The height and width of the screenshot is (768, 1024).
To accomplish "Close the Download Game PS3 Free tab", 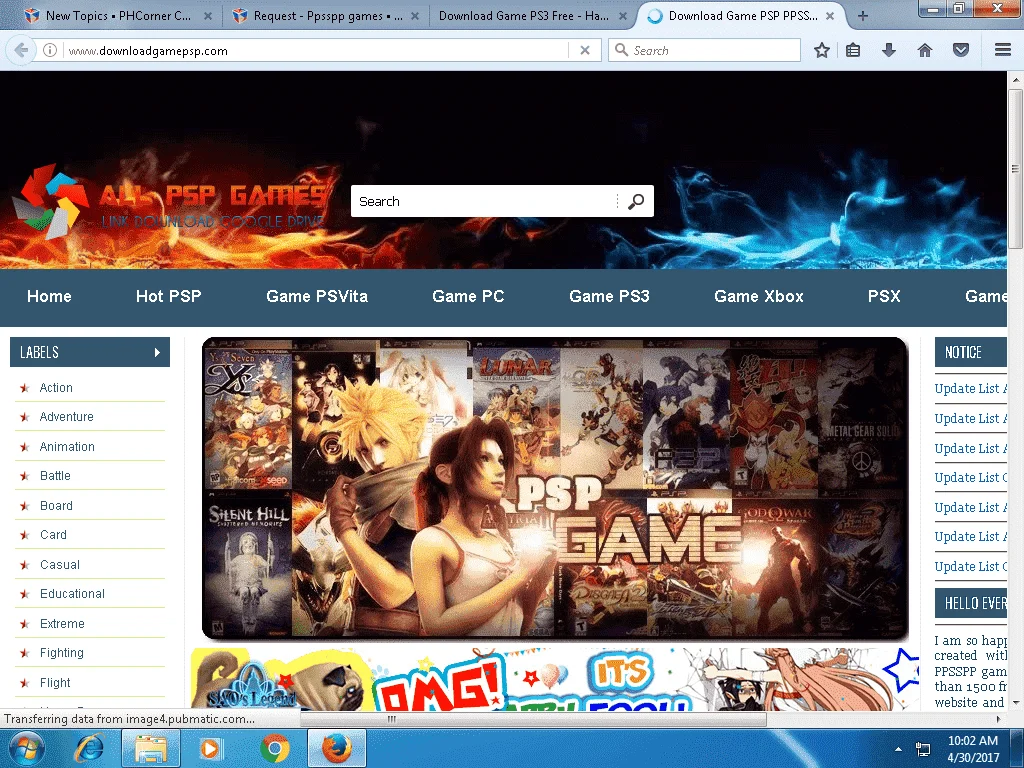I will click(622, 16).
